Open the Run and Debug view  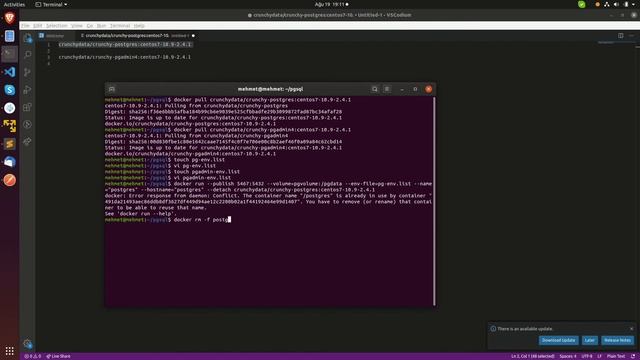click(x=27, y=89)
